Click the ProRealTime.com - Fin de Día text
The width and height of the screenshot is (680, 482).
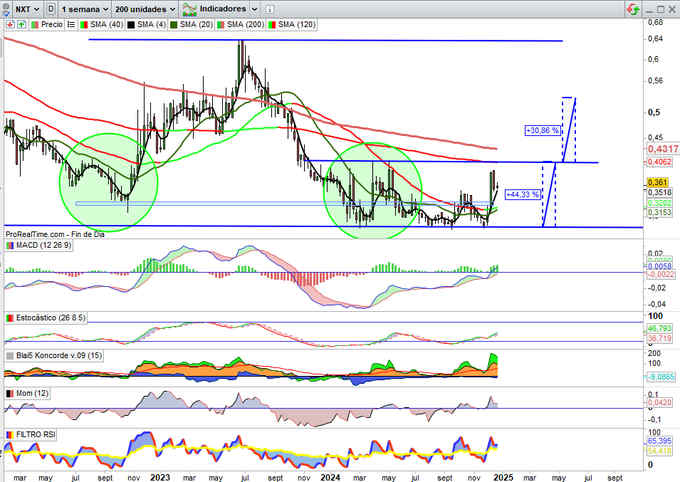coord(55,234)
